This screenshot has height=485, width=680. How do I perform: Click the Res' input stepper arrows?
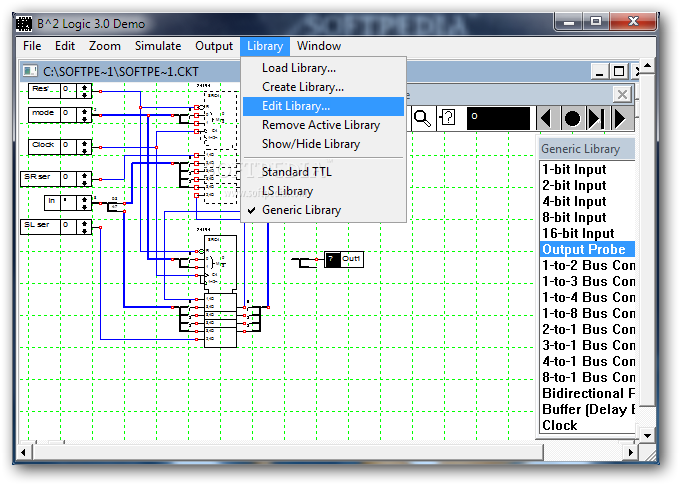coord(84,91)
